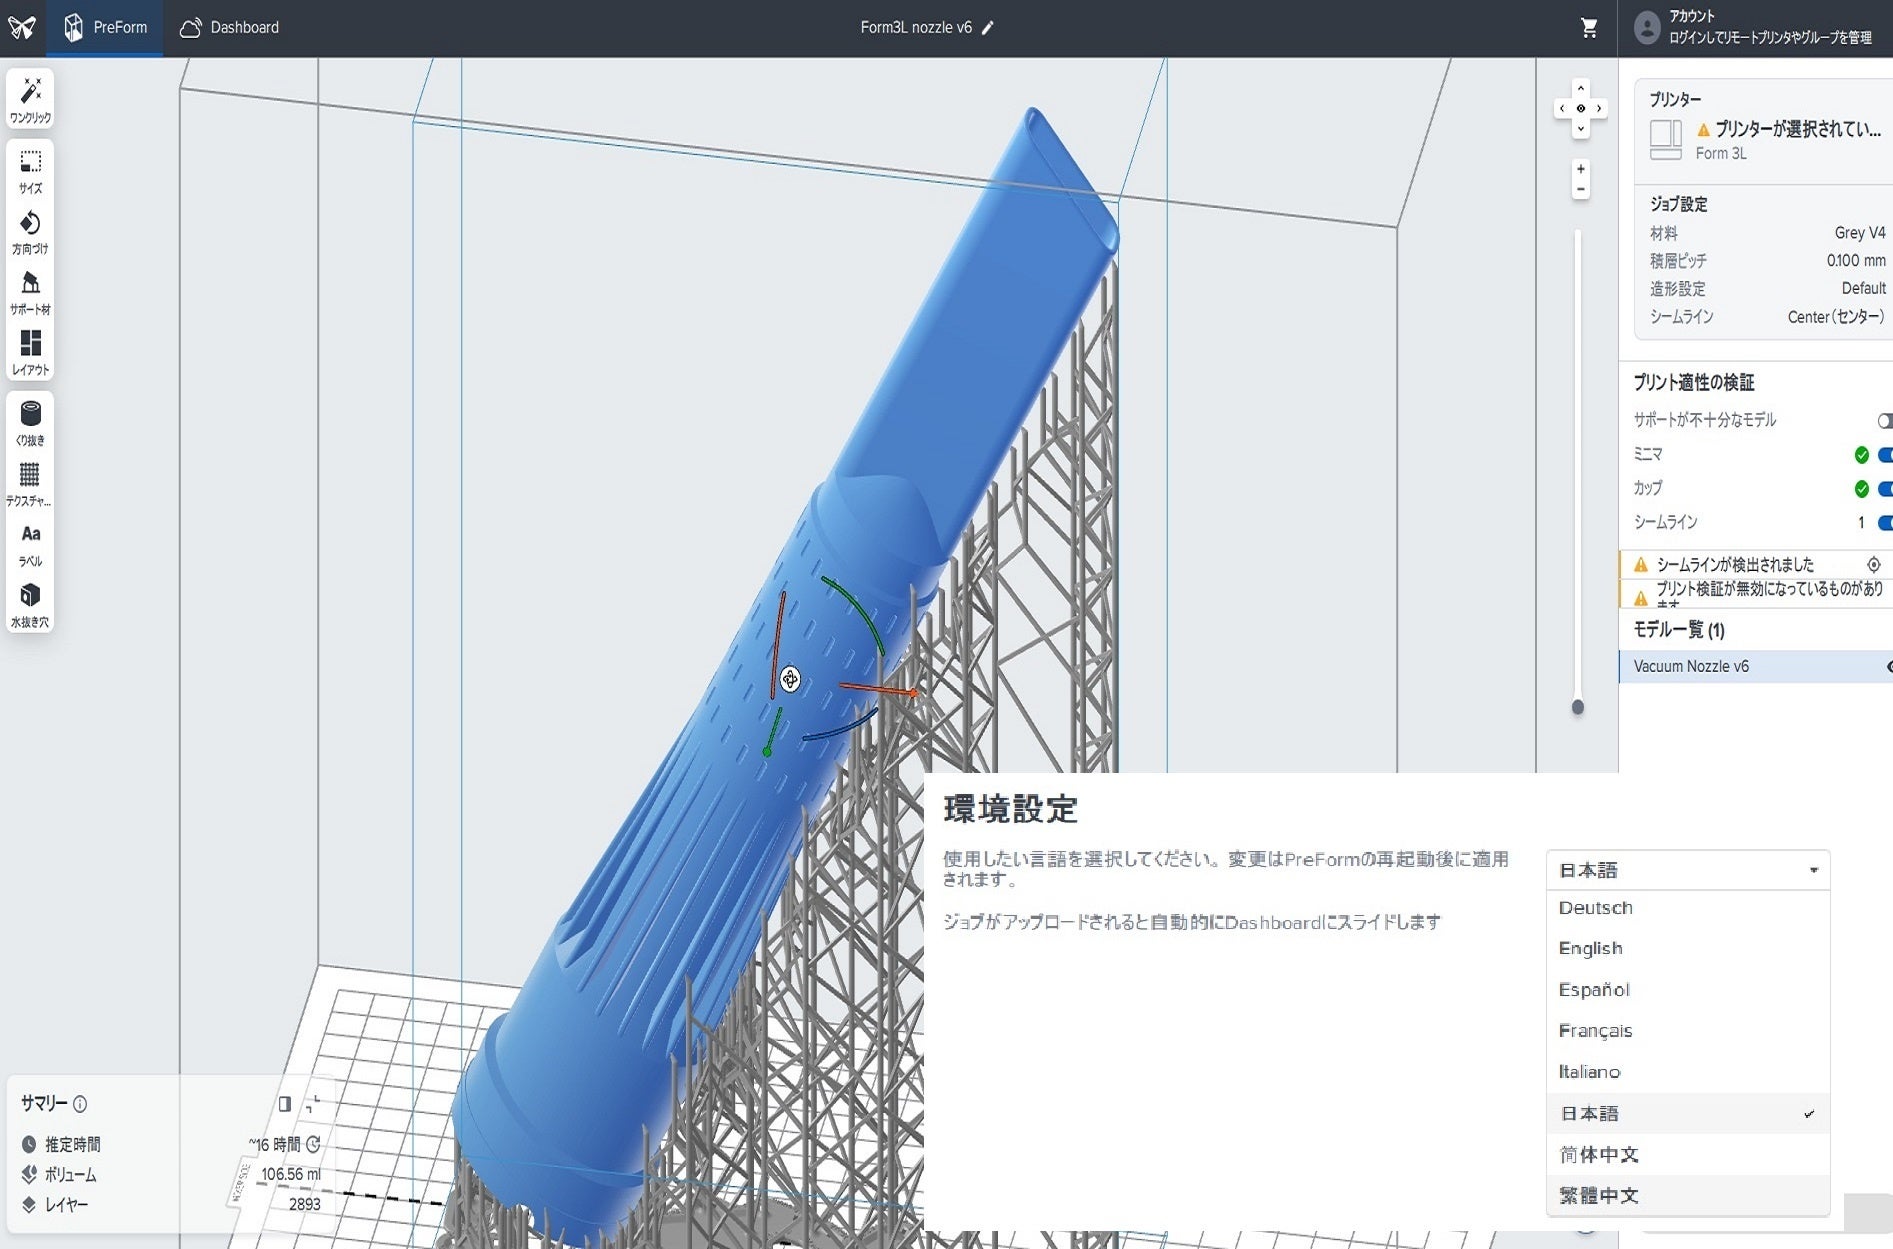The width and height of the screenshot is (1893, 1249).
Task: Open the Grey V4 material setting
Action: point(1860,233)
